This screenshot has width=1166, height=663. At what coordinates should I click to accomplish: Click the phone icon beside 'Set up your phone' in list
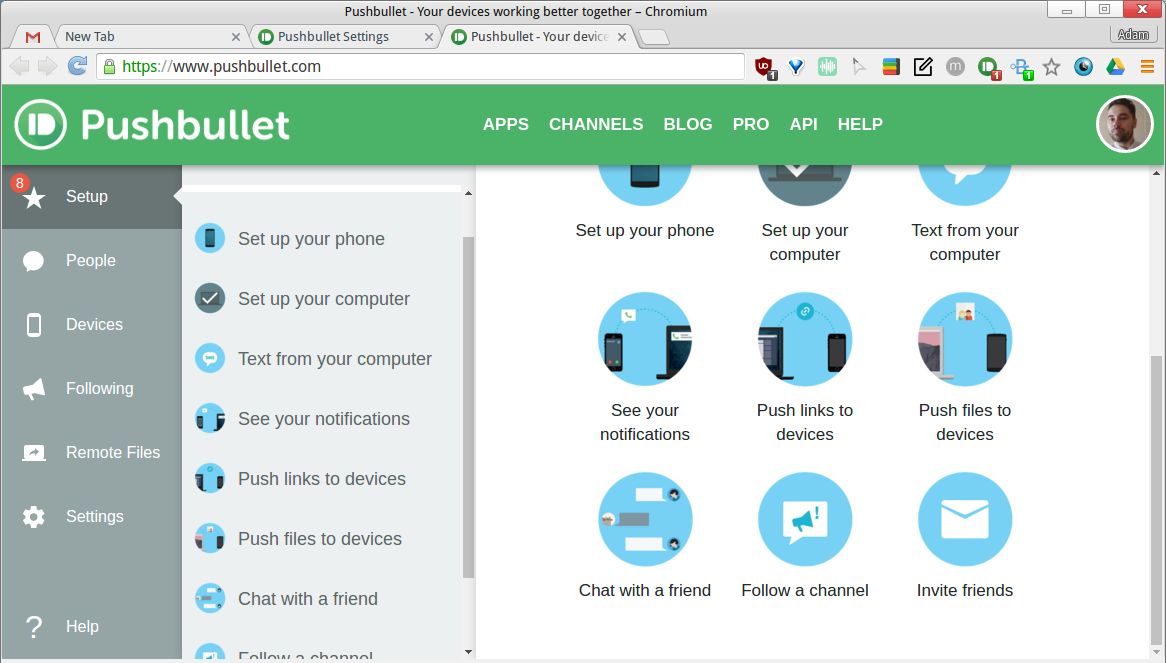click(210, 239)
